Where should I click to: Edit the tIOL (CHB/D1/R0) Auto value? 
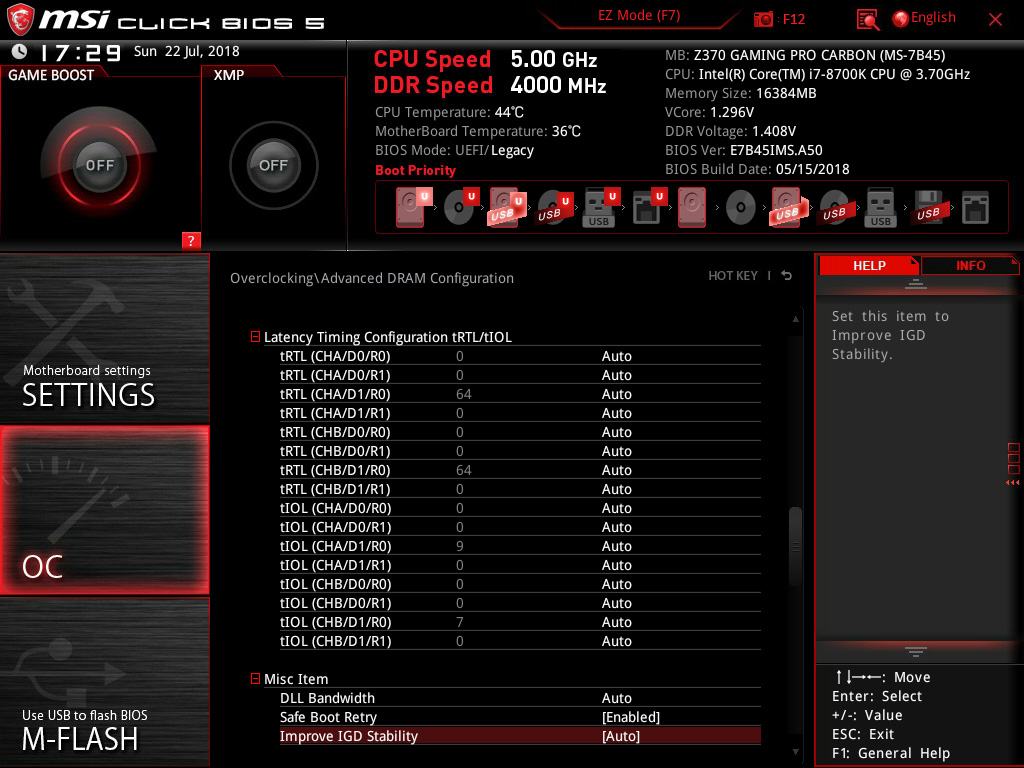point(616,622)
